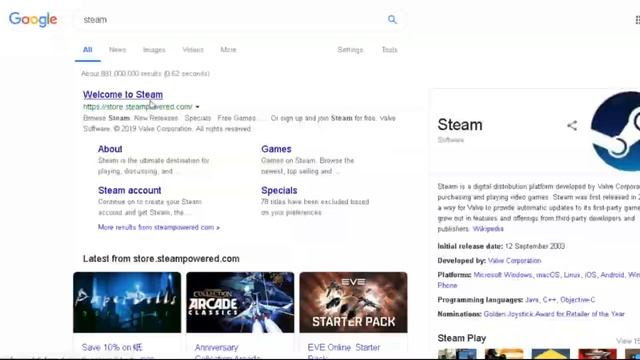Image resolution: width=640 pixels, height=360 pixels.
Task: Click the C++ programming language link
Action: pyautogui.click(x=549, y=300)
